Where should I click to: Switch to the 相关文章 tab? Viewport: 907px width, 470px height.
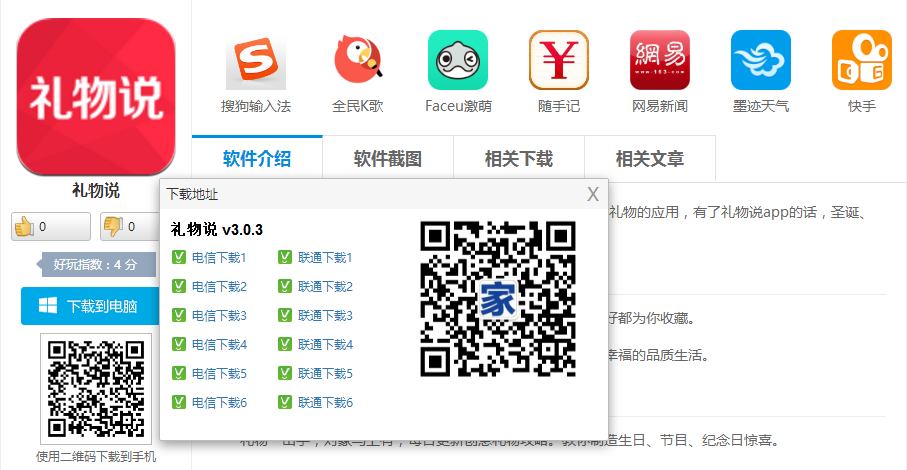[x=650, y=159]
